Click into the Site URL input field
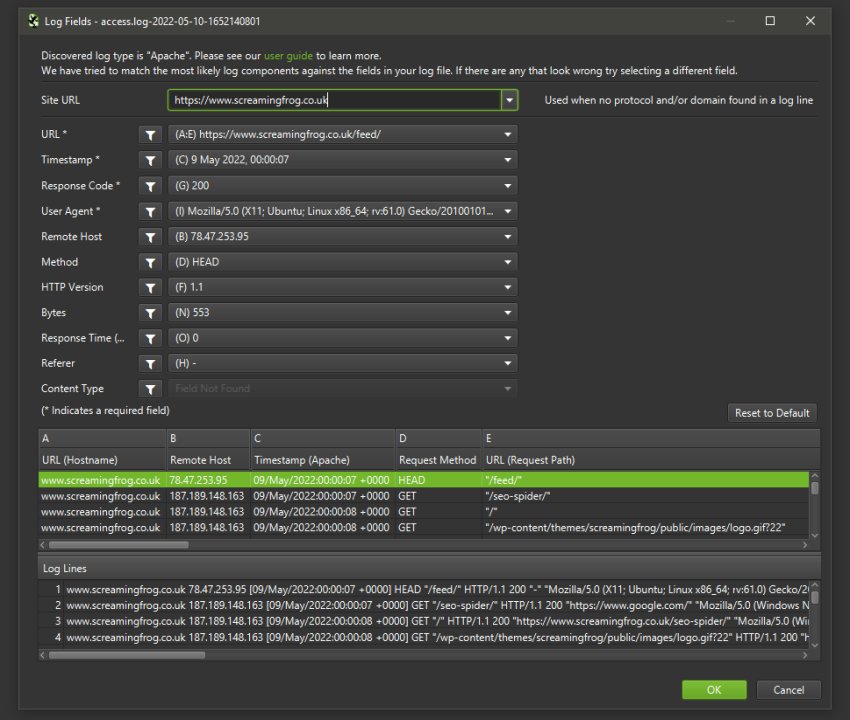Viewport: 850px width, 720px height. pos(334,100)
